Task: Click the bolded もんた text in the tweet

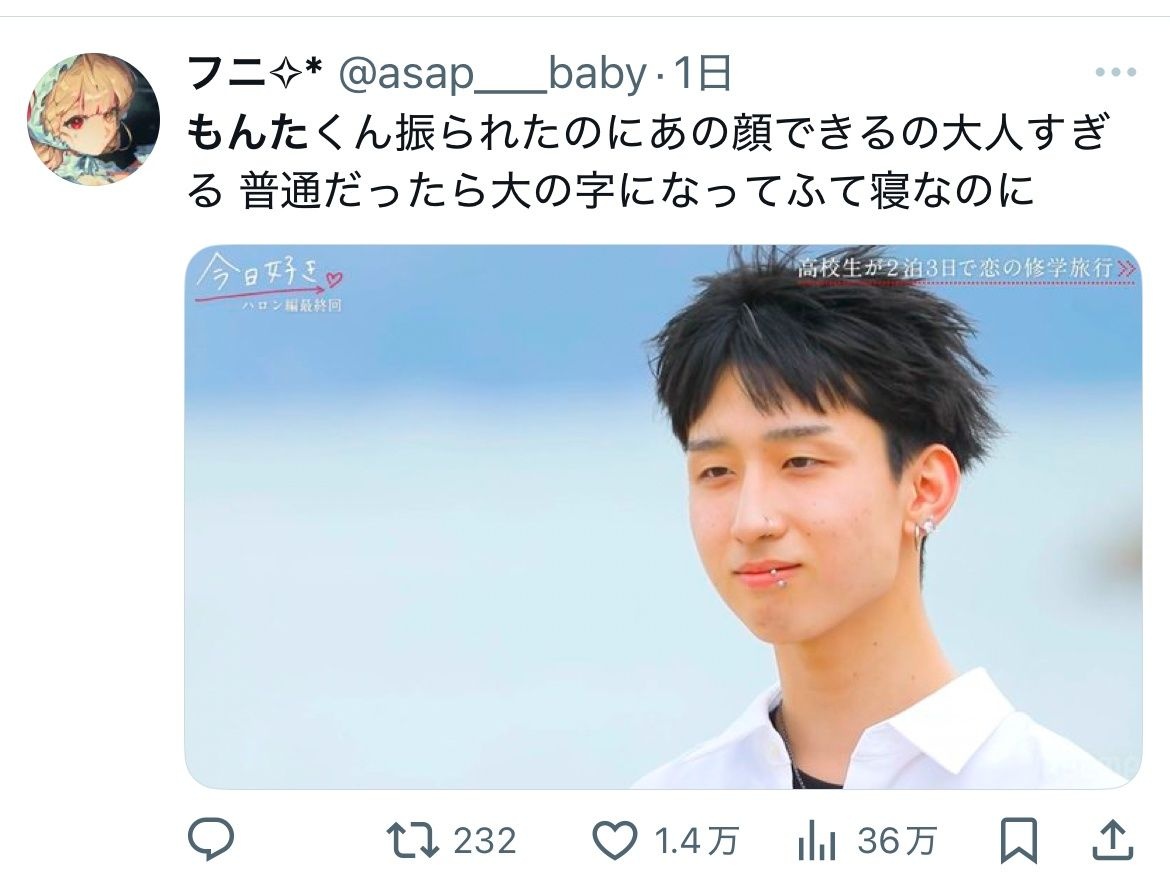Action: 248,133
